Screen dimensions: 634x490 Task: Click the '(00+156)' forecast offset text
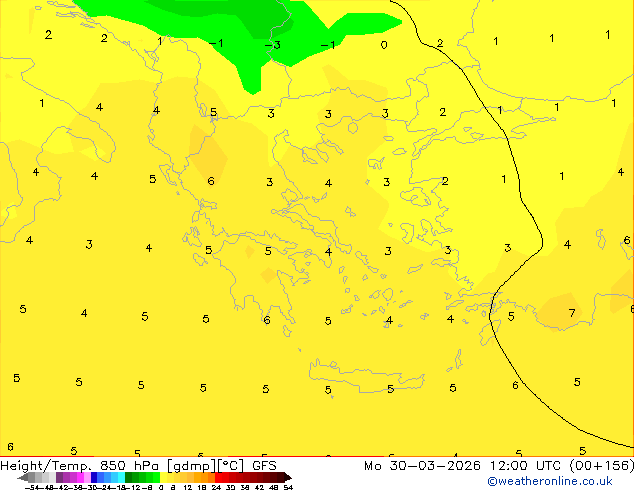click(x=602, y=466)
